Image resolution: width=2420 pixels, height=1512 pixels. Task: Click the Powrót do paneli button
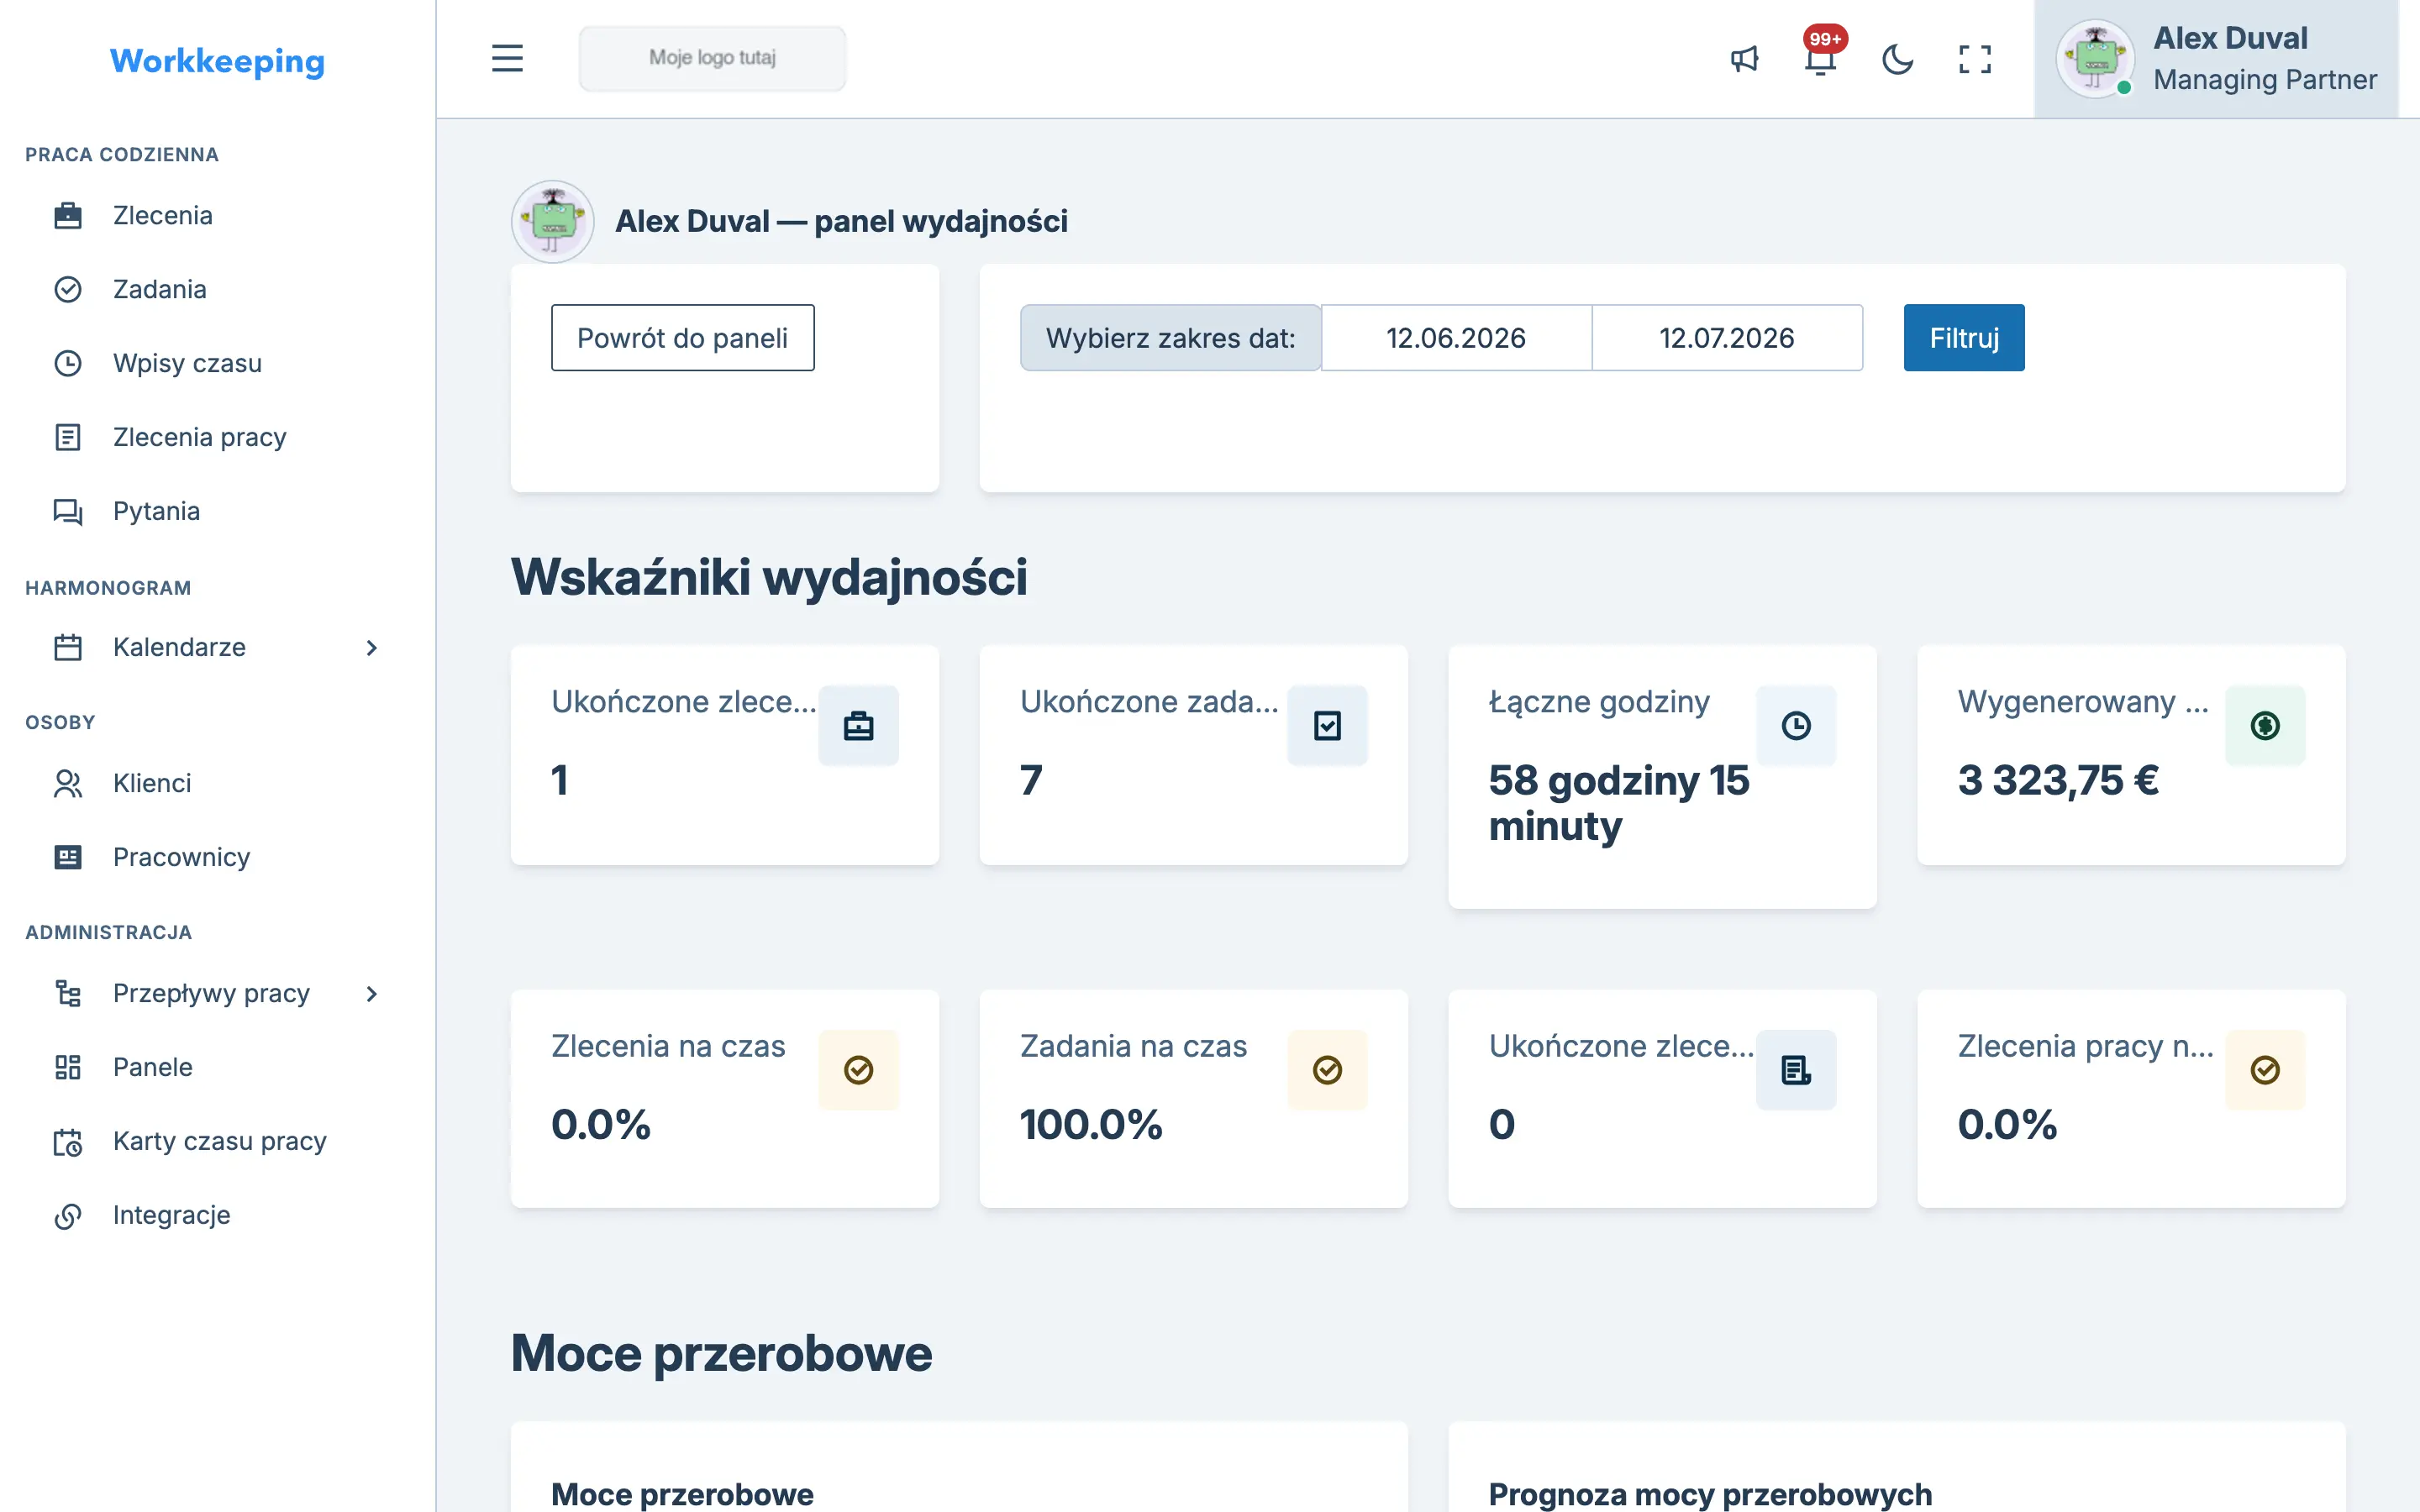coord(682,337)
